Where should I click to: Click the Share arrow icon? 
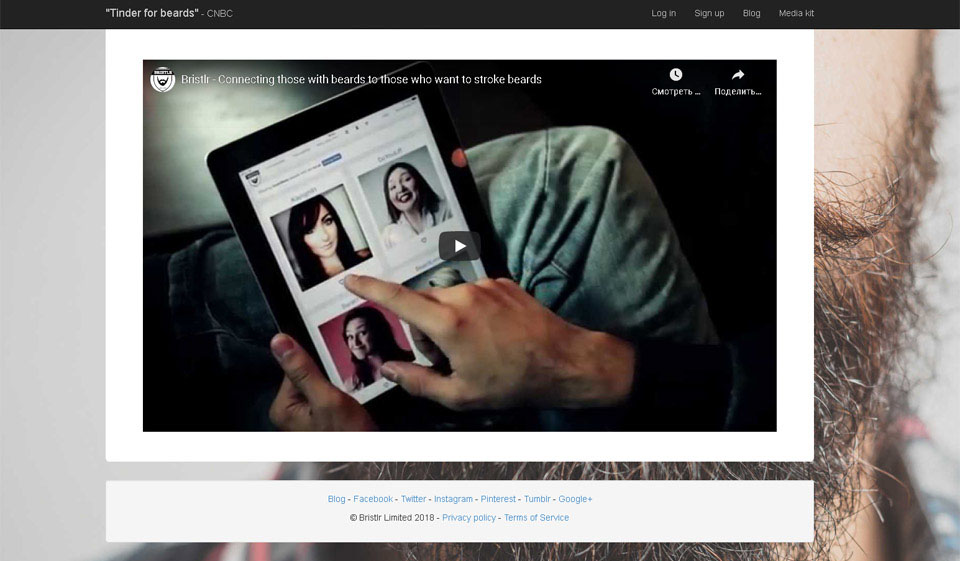(738, 75)
